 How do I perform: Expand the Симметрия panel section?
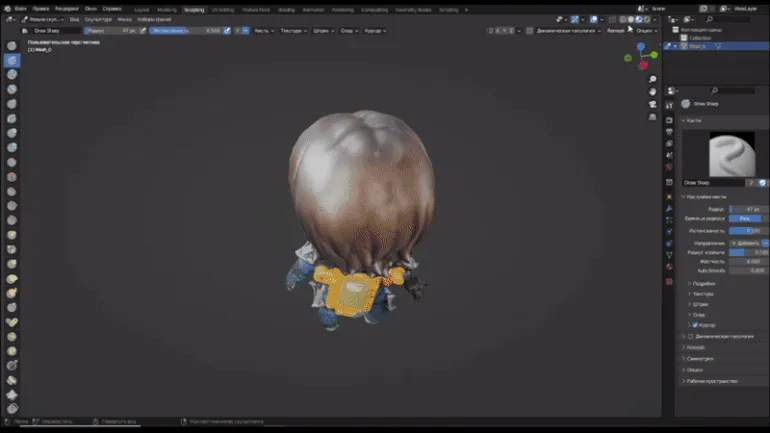tap(699, 358)
